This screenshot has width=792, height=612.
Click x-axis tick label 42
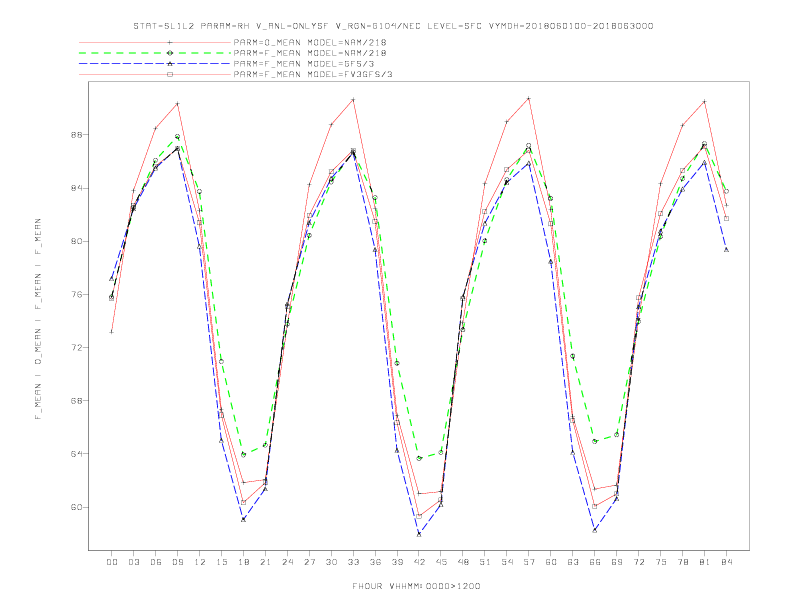[419, 562]
